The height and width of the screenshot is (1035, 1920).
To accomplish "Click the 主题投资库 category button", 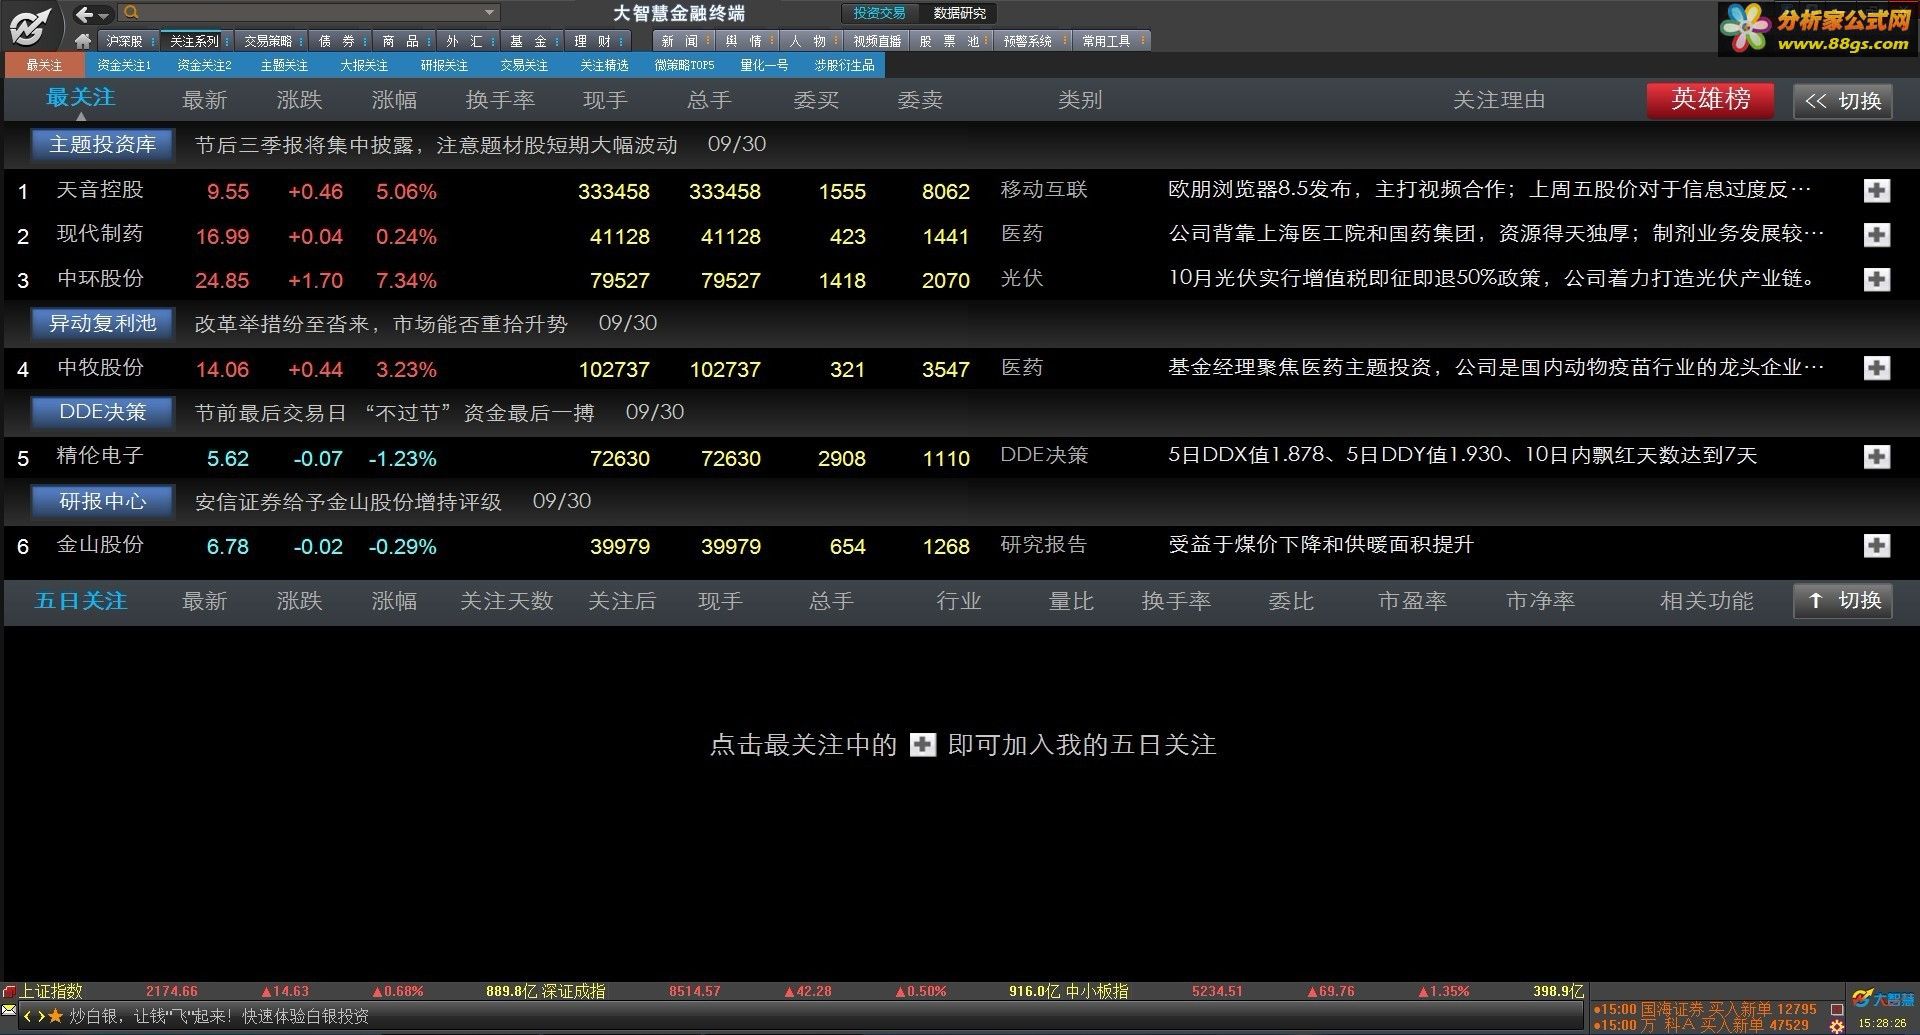I will [x=102, y=145].
